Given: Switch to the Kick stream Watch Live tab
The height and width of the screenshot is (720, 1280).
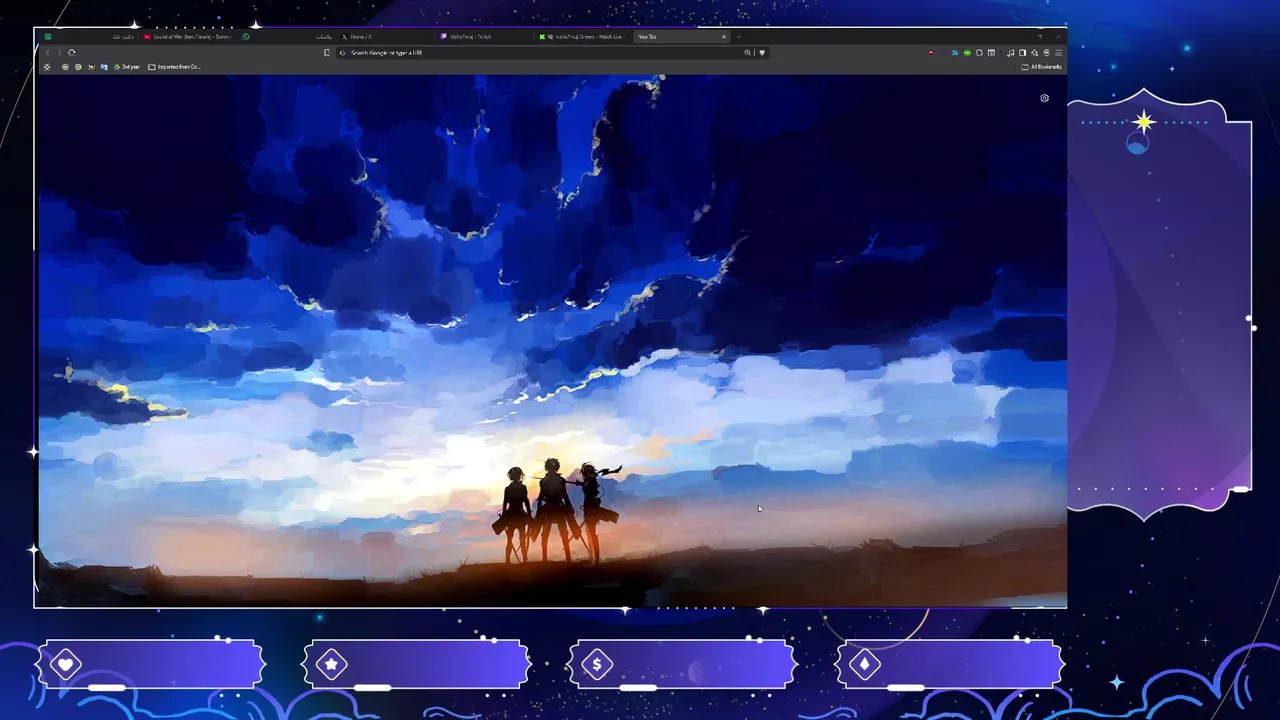Looking at the screenshot, I should tap(582, 37).
